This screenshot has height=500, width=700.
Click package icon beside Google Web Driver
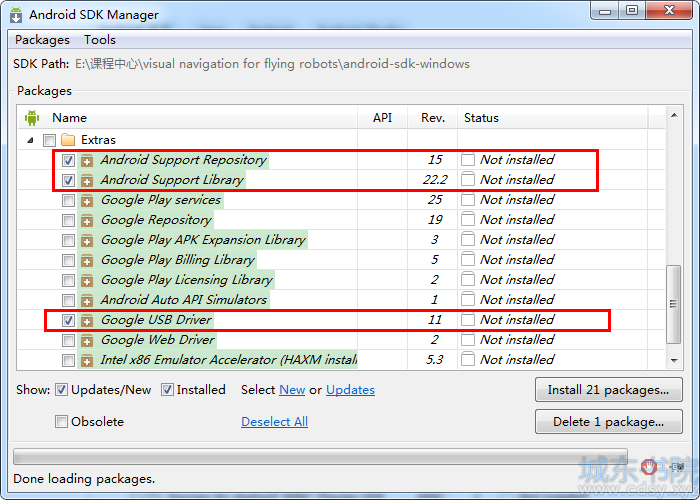click(87, 341)
